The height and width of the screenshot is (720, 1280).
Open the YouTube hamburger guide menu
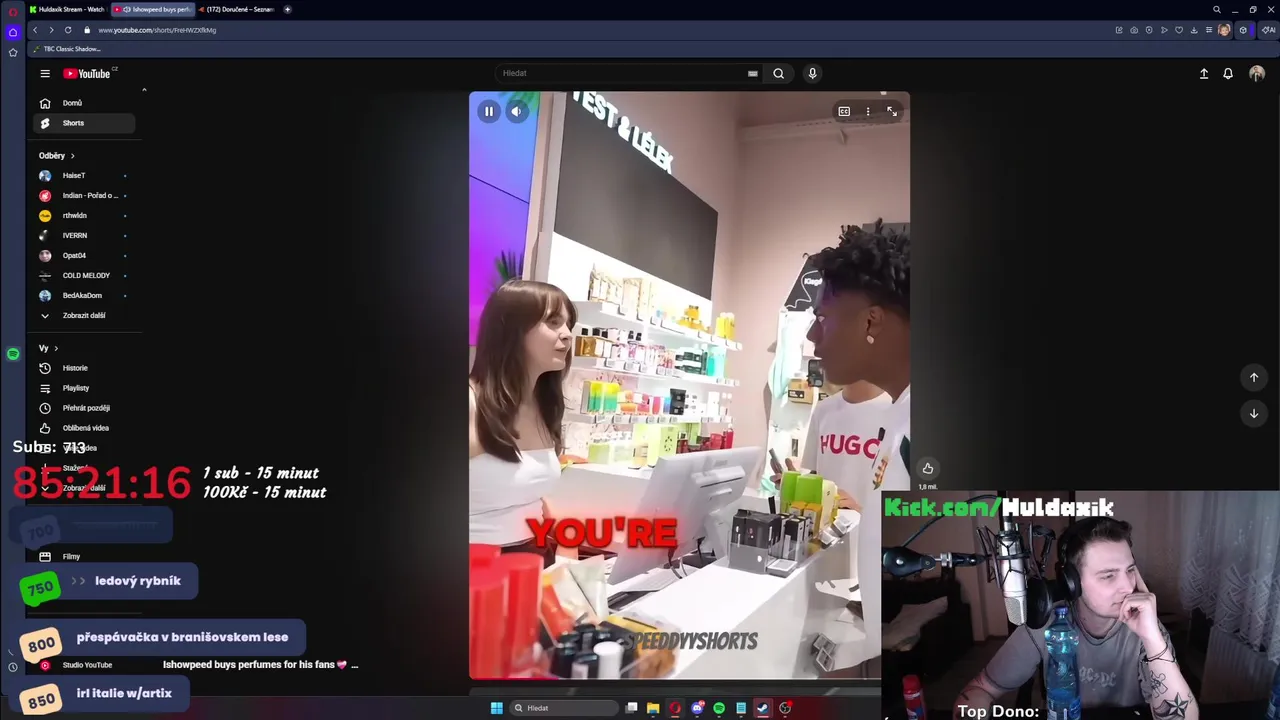pyautogui.click(x=45, y=73)
